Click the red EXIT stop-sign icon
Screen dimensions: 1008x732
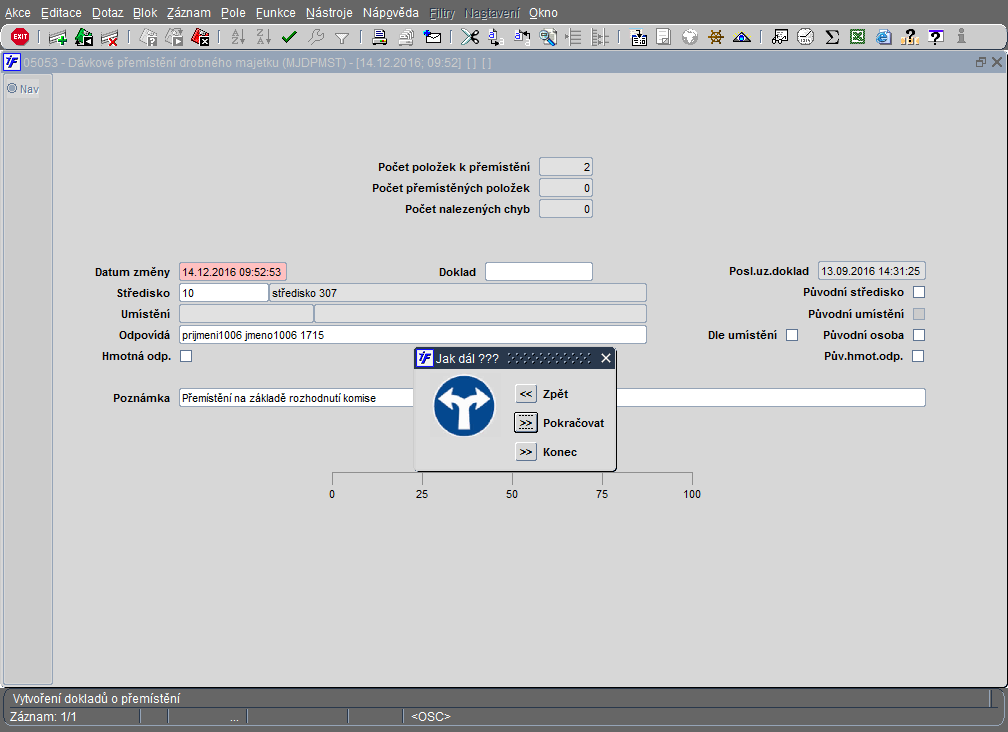click(x=20, y=37)
